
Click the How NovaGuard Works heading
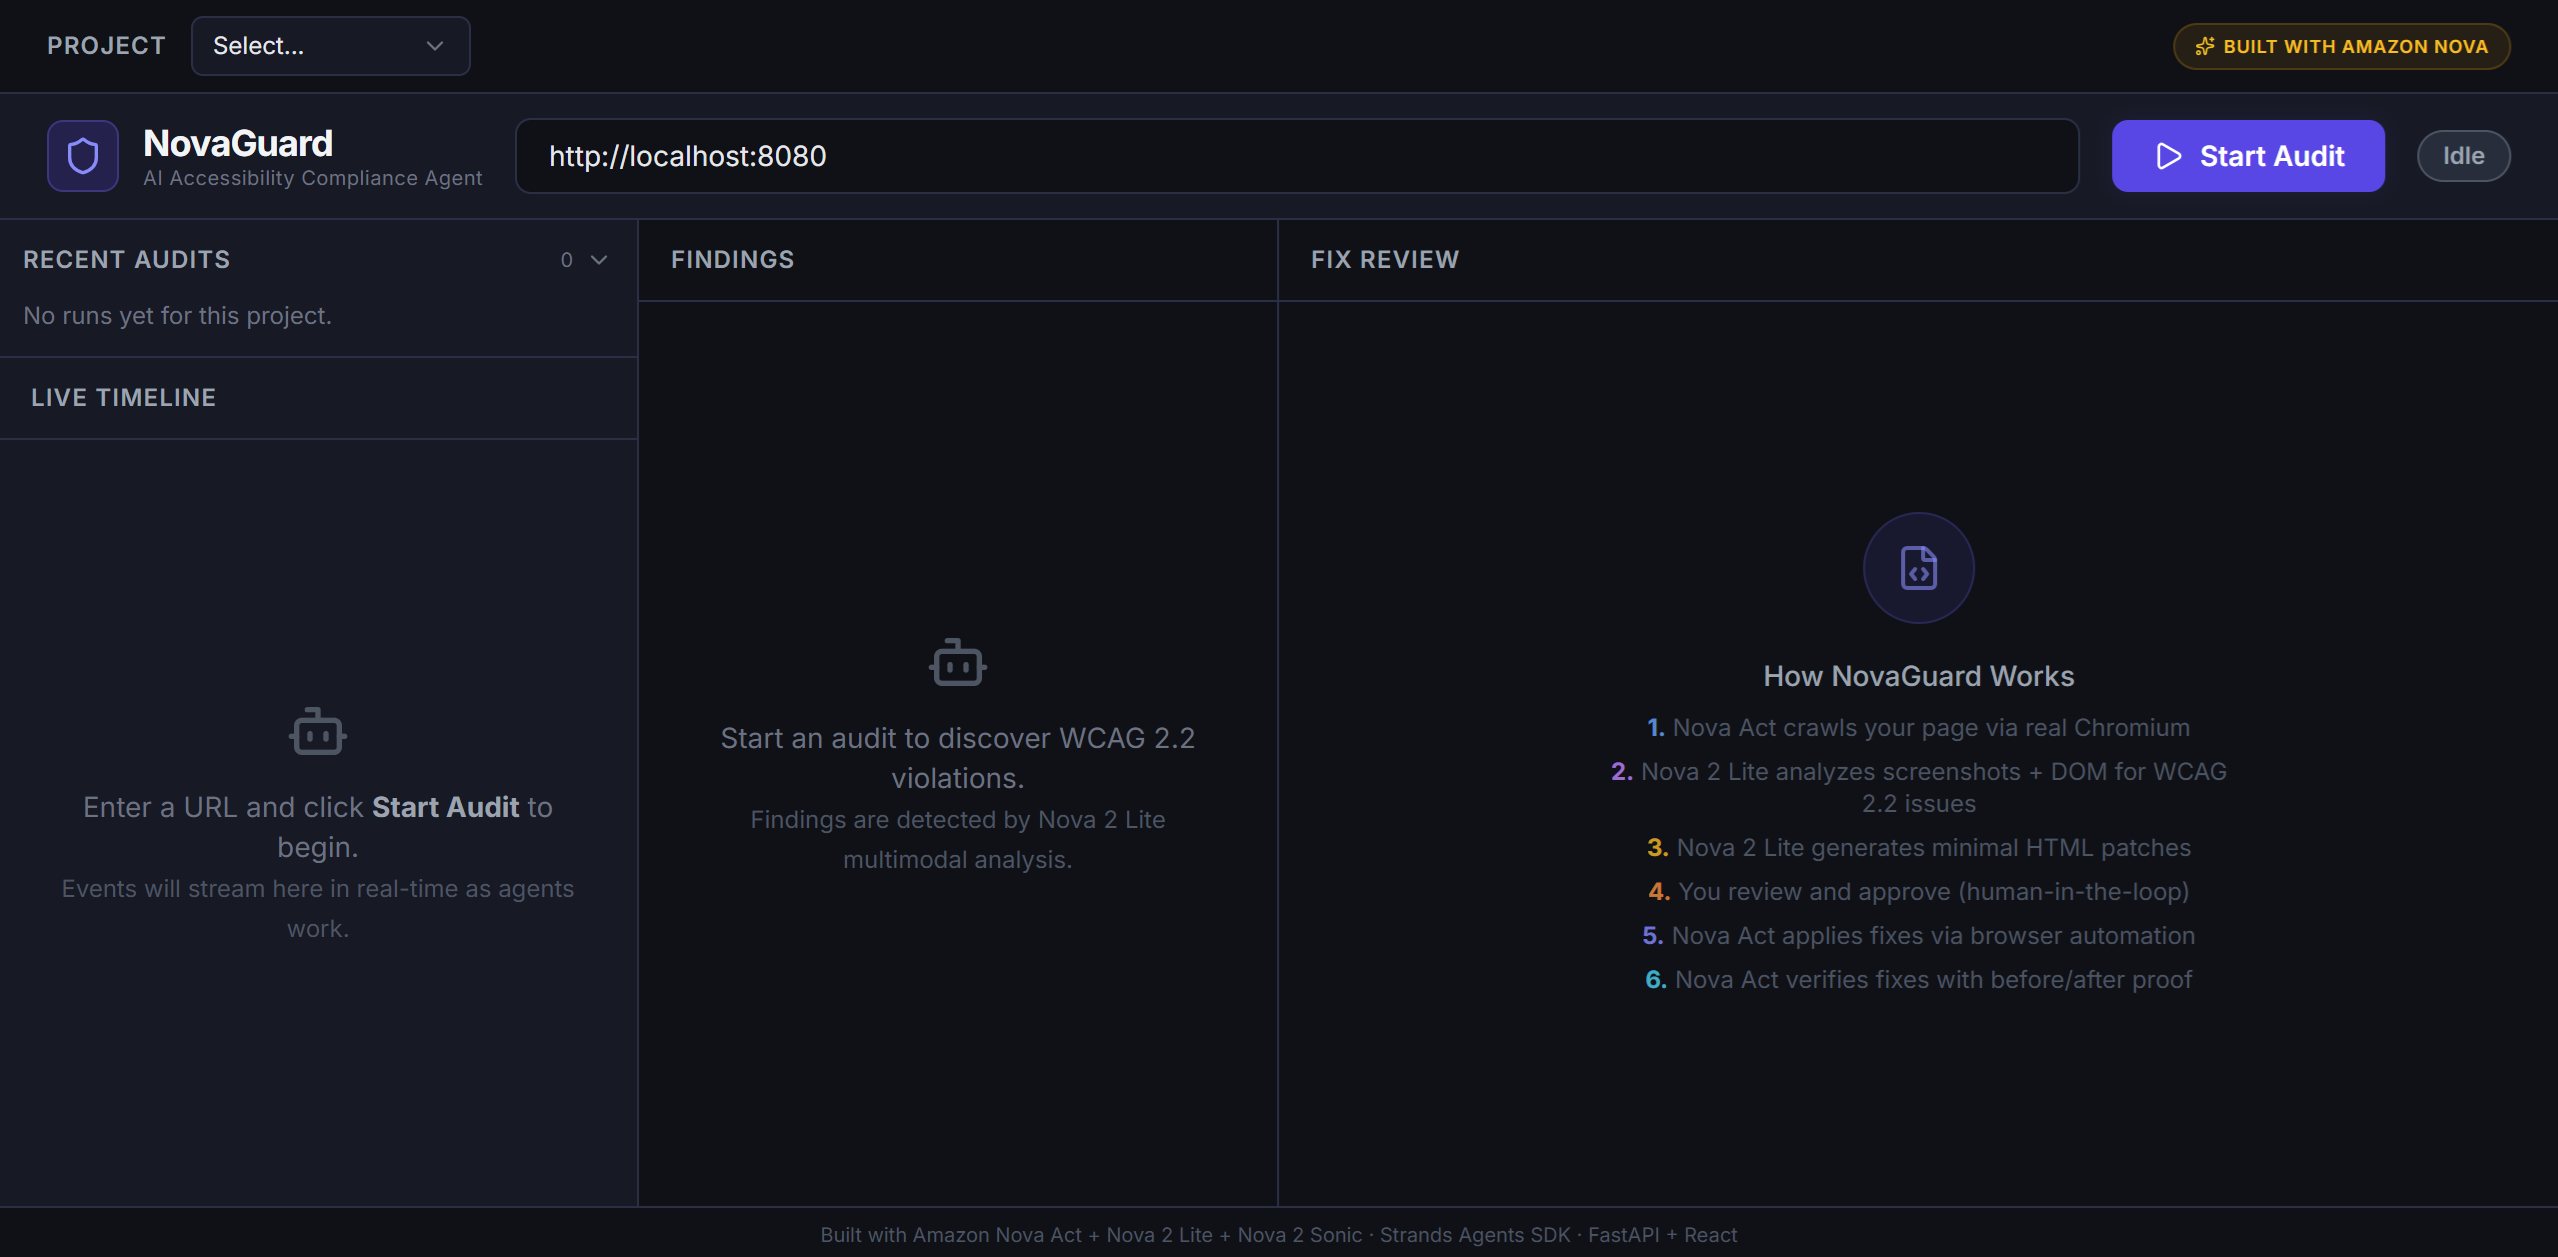click(x=1918, y=676)
